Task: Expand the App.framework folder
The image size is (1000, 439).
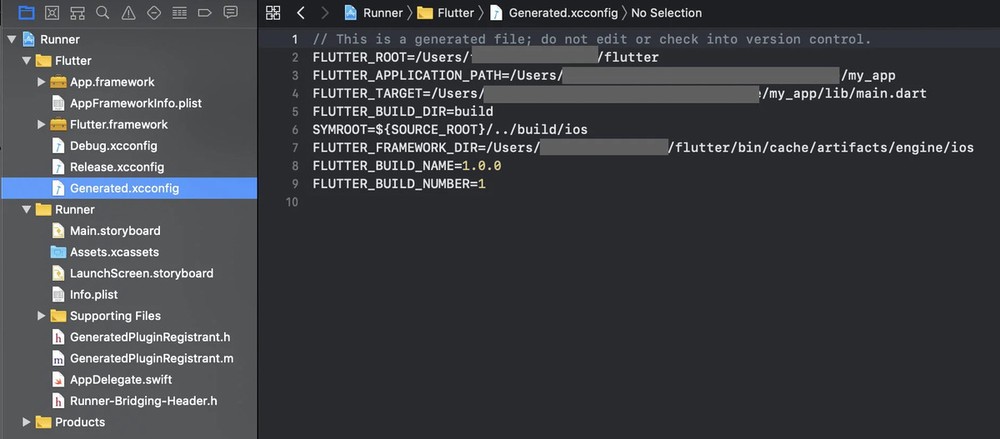Action: 41,82
